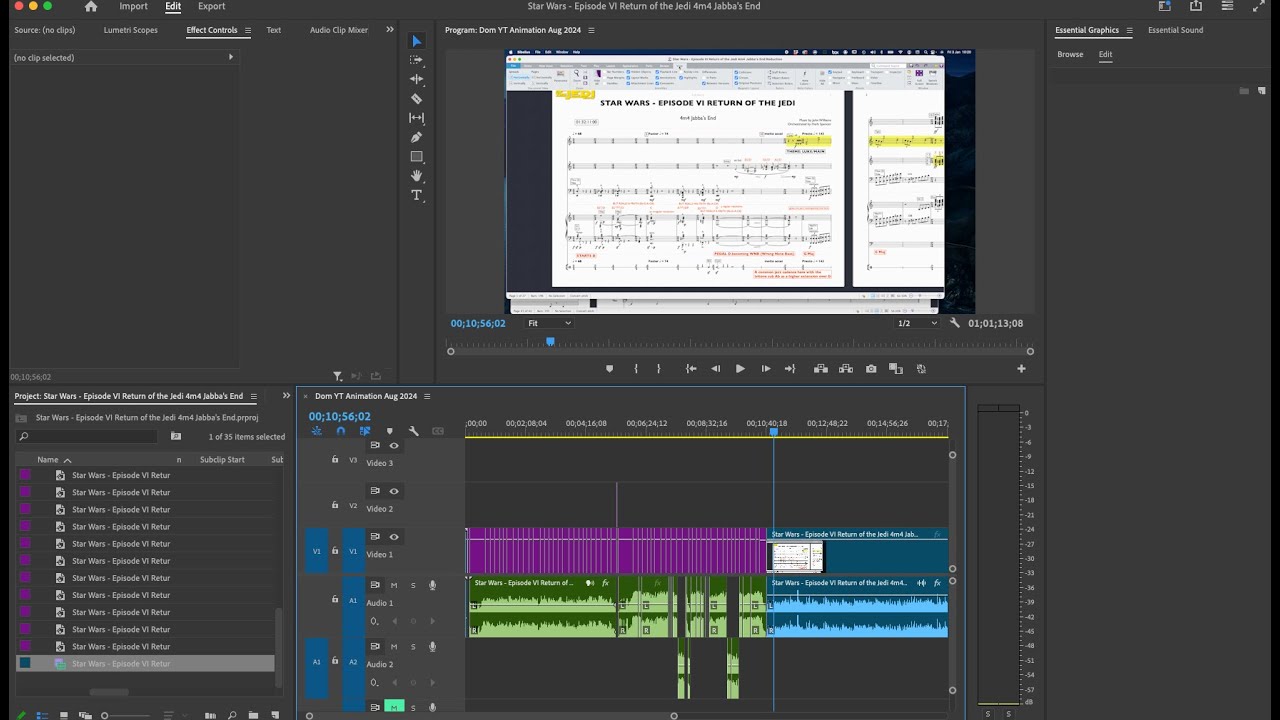Click the Timeline playhead on the ruler

point(773,430)
